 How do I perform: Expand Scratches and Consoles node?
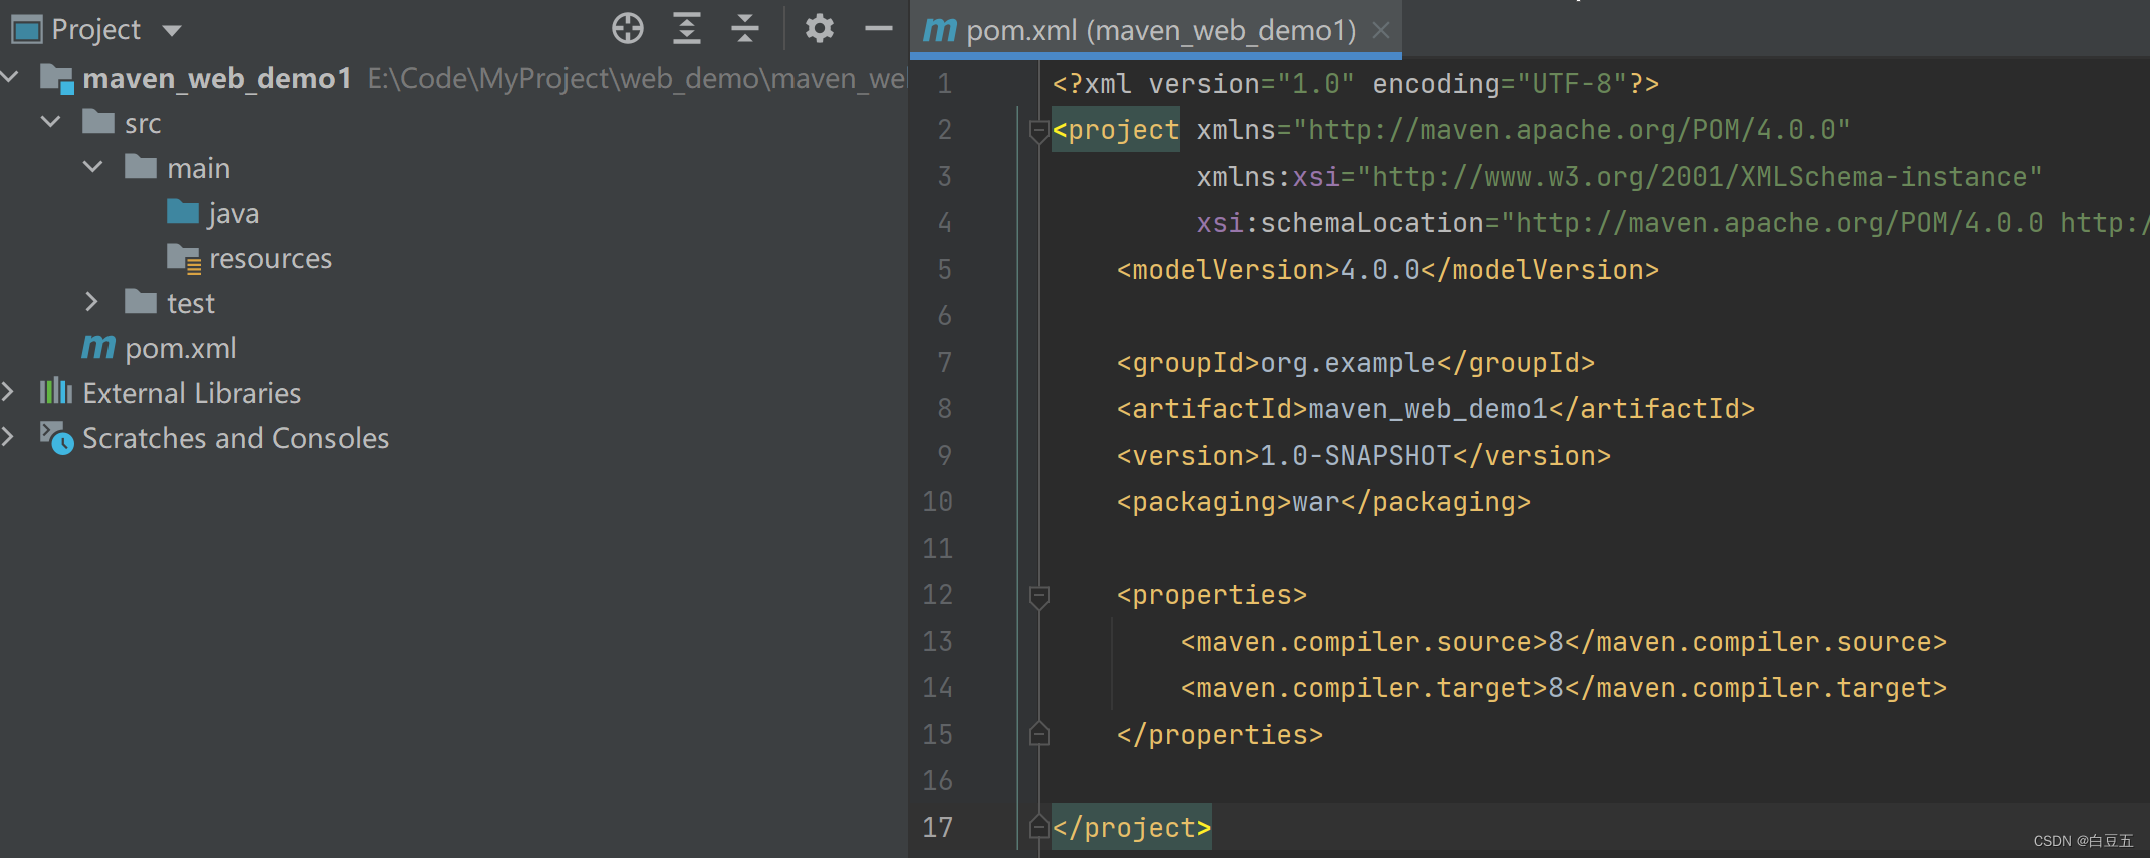point(8,437)
